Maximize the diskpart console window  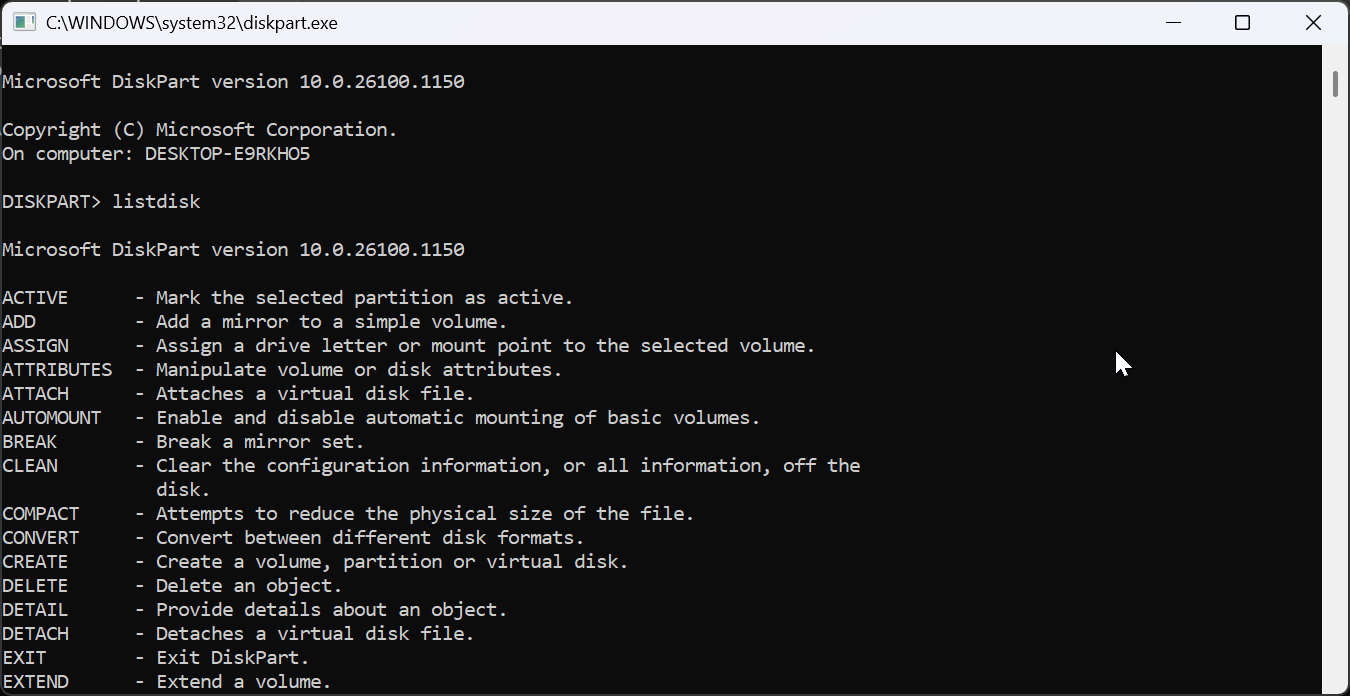(1242, 22)
